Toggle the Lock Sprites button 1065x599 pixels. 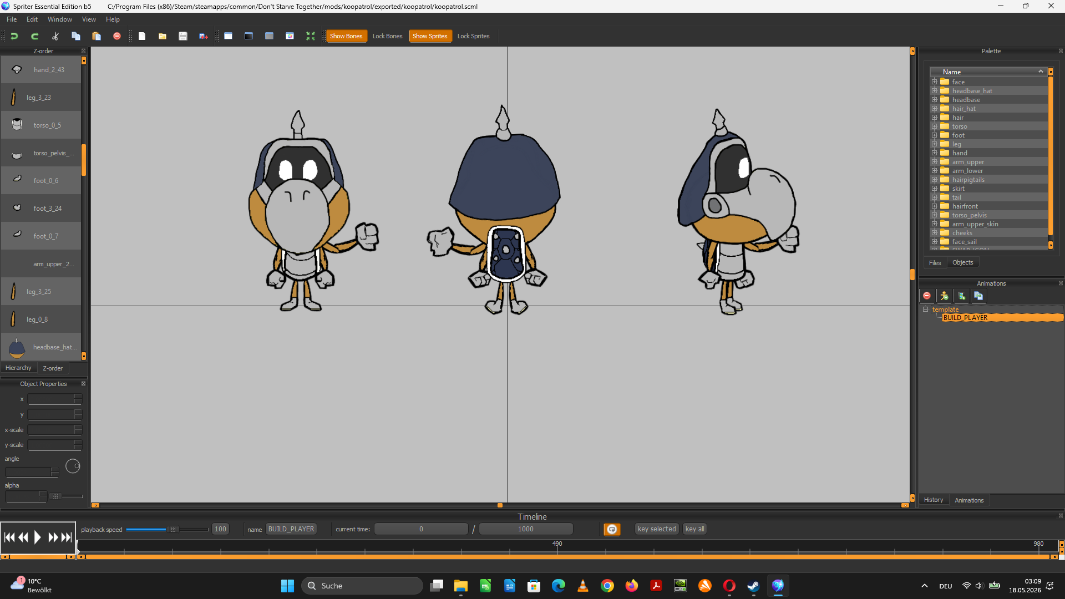[x=473, y=36]
